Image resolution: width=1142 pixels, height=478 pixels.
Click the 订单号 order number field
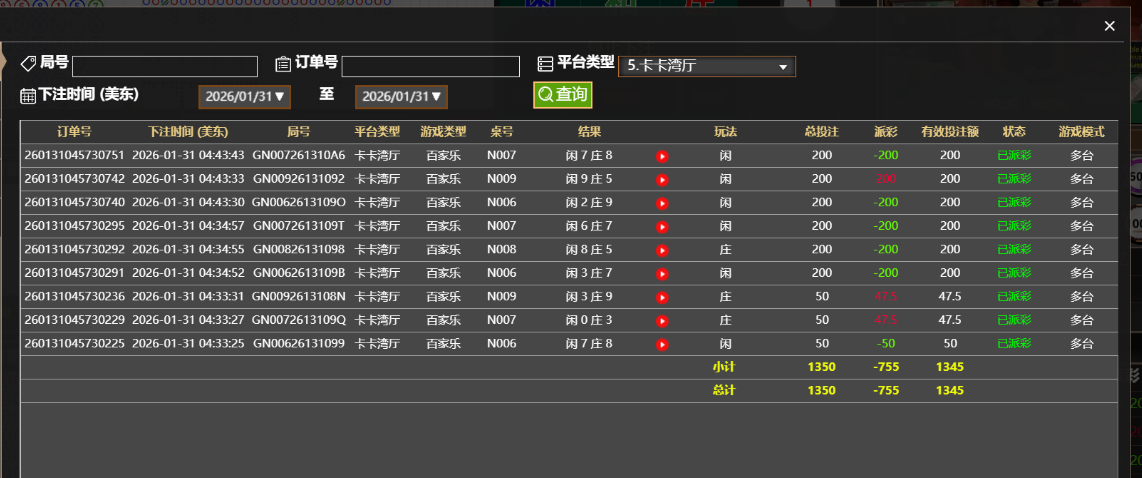point(430,66)
